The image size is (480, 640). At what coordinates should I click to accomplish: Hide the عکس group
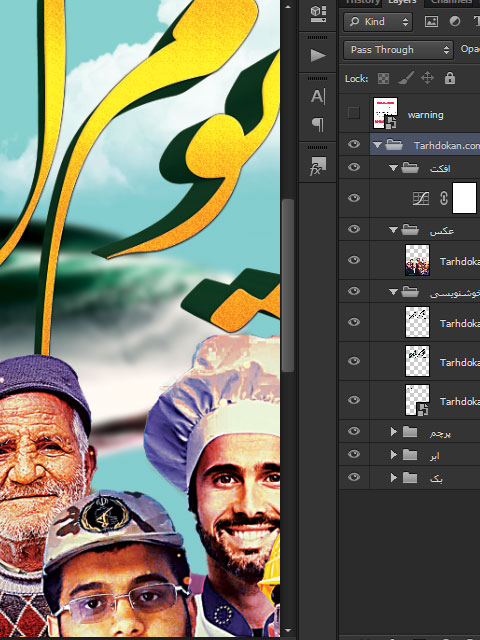coord(354,229)
